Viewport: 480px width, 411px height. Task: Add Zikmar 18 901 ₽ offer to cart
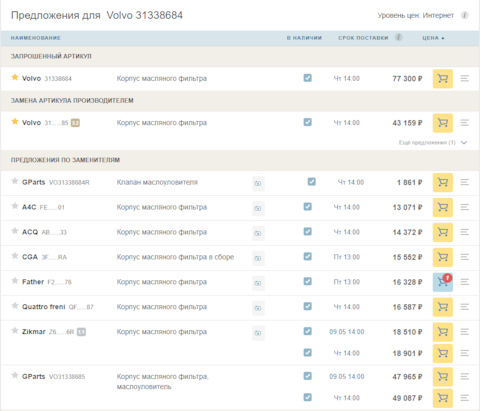click(443, 353)
